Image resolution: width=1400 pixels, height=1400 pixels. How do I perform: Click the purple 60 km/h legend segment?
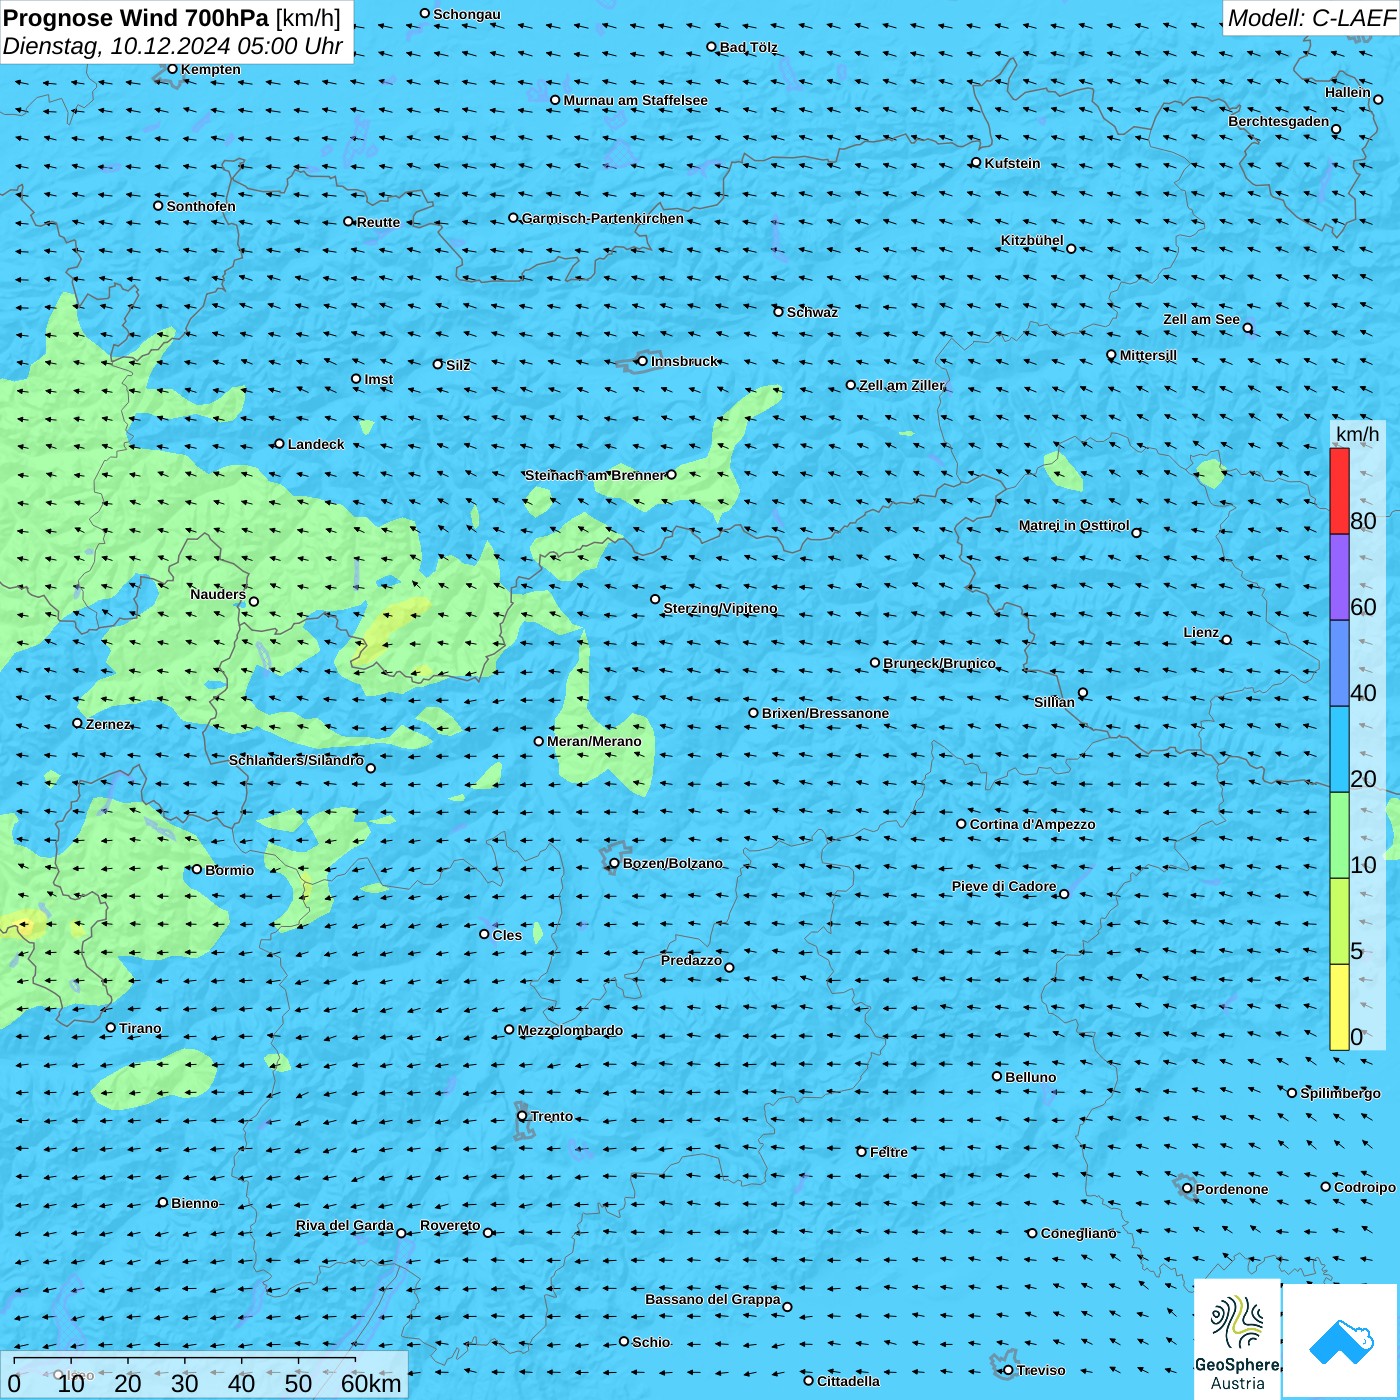(x=1339, y=577)
